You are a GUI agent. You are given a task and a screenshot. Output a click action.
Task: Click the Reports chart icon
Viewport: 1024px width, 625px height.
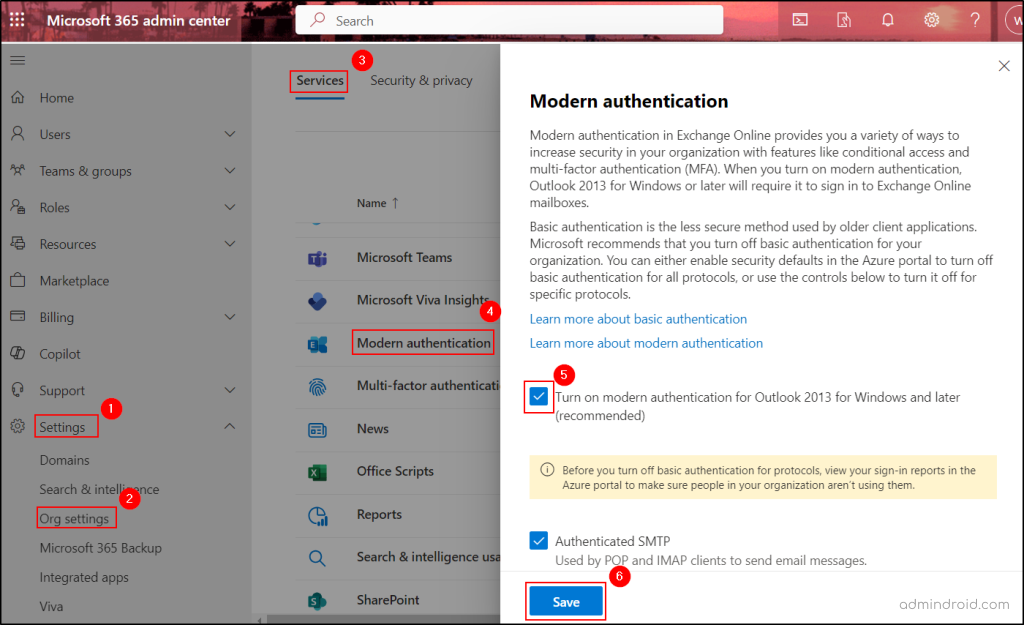(317, 516)
